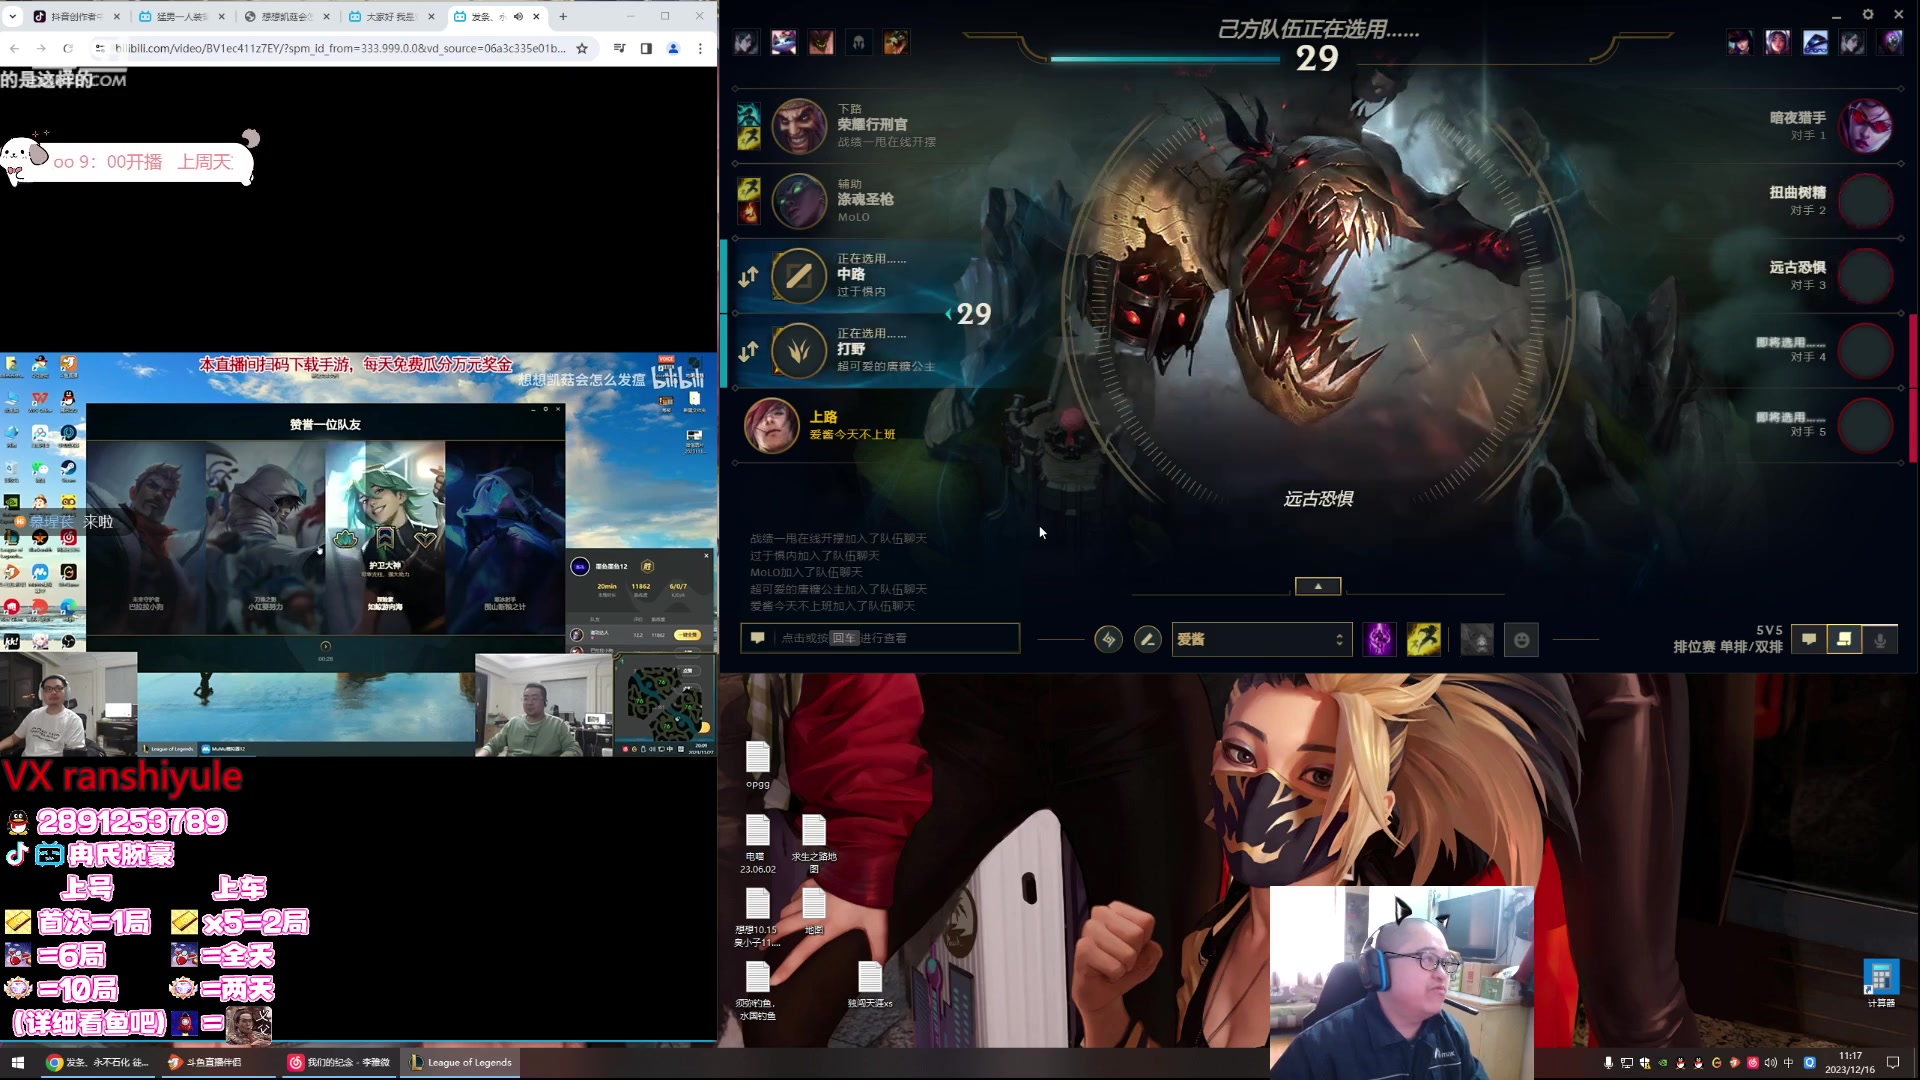Image resolution: width=1920 pixels, height=1080 pixels.
Task: Click swap arrows on the 中路 row
Action: [748, 277]
